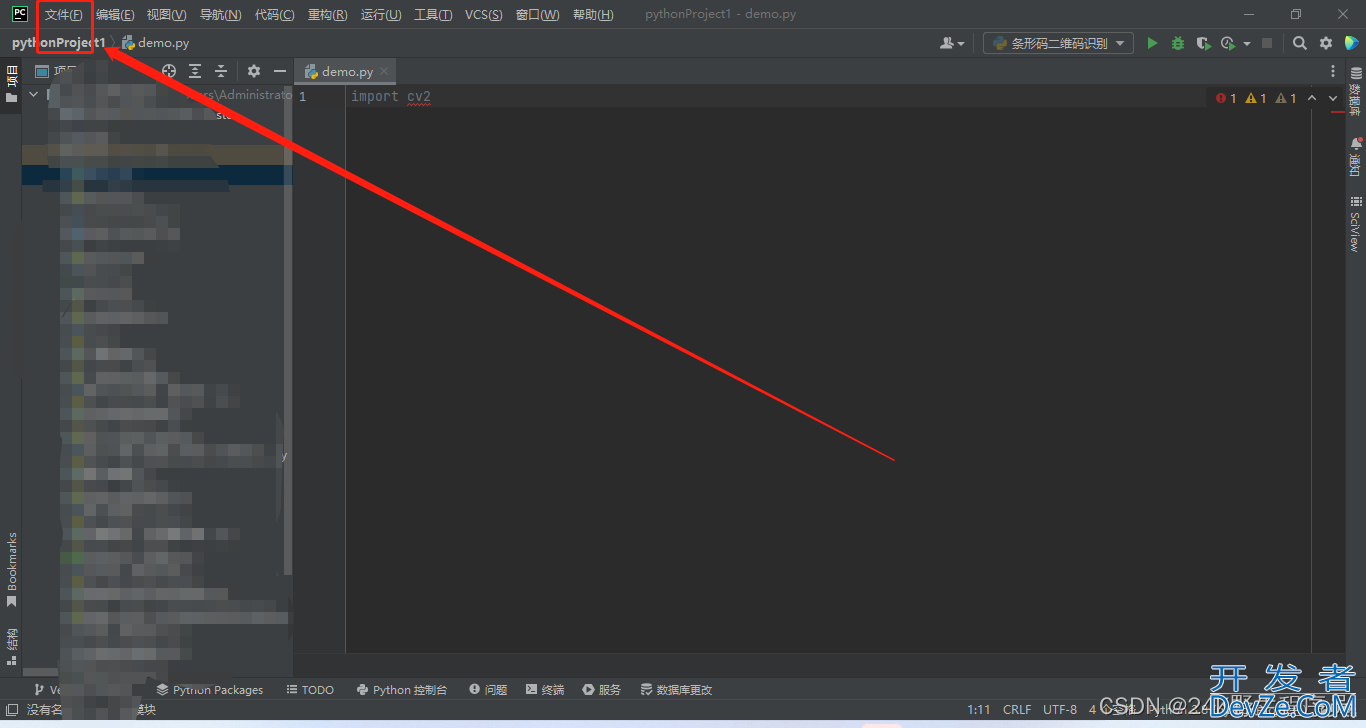Hide the project panel with minus icon
Viewport: 1366px width, 728px height.
(x=280, y=71)
